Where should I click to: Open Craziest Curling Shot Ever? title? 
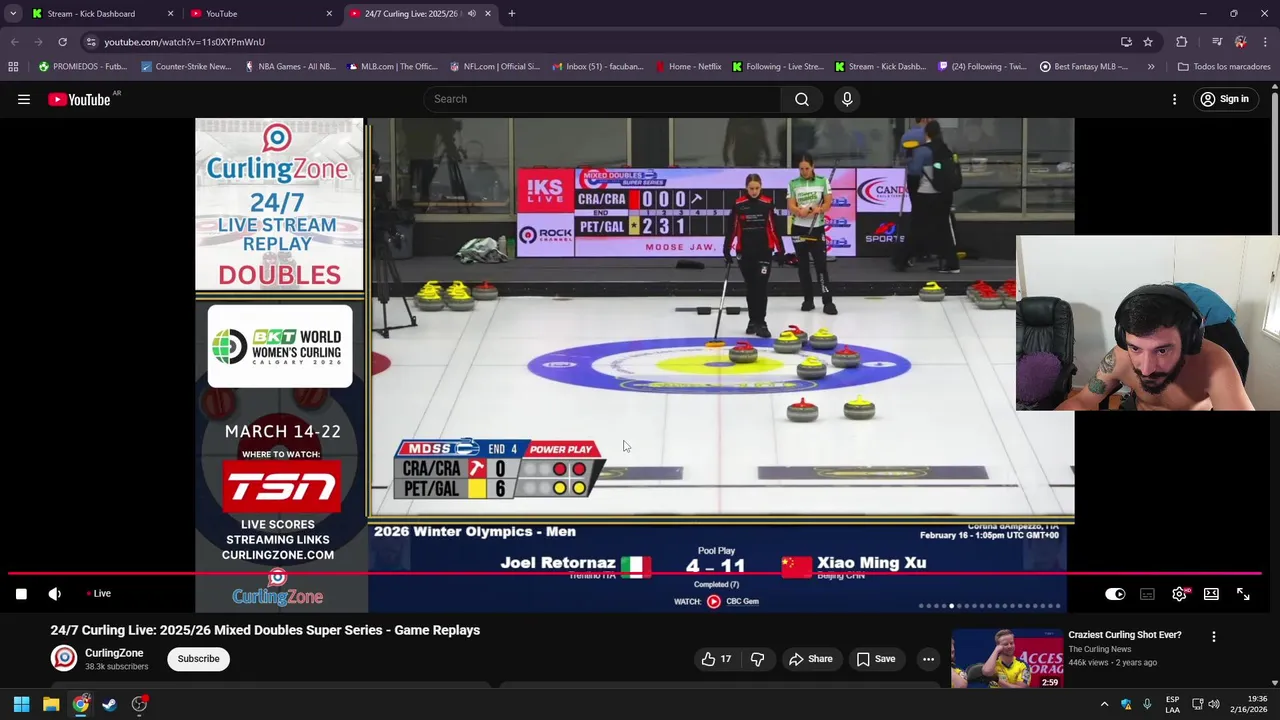point(1124,635)
